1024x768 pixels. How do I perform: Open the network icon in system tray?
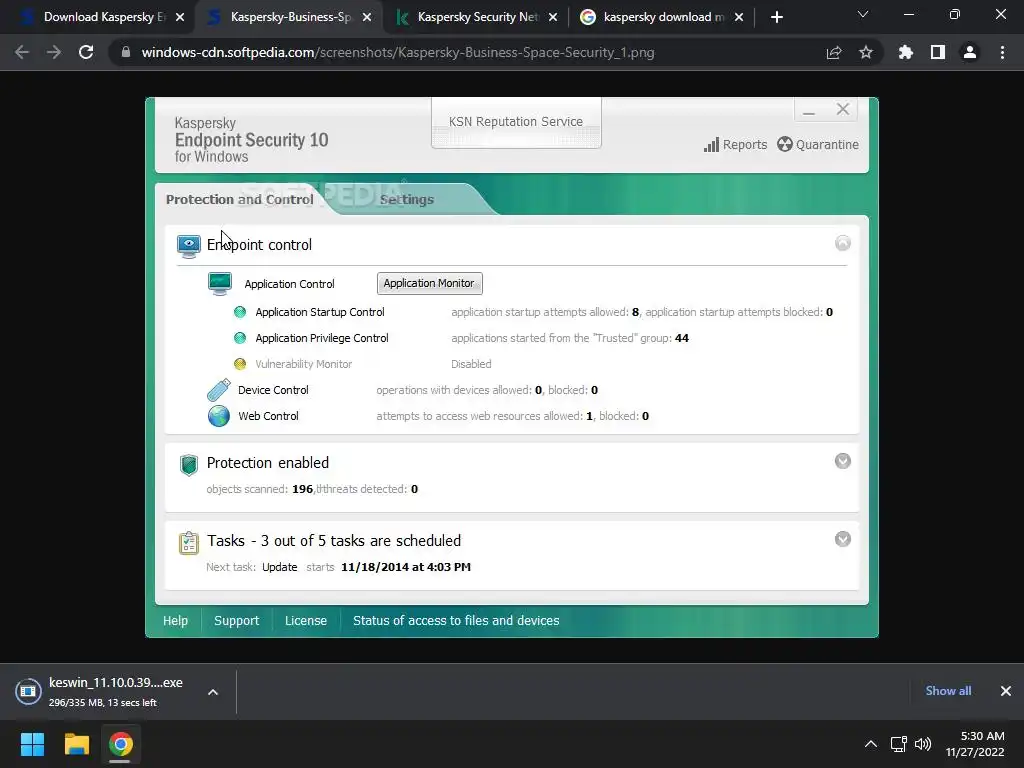(899, 744)
